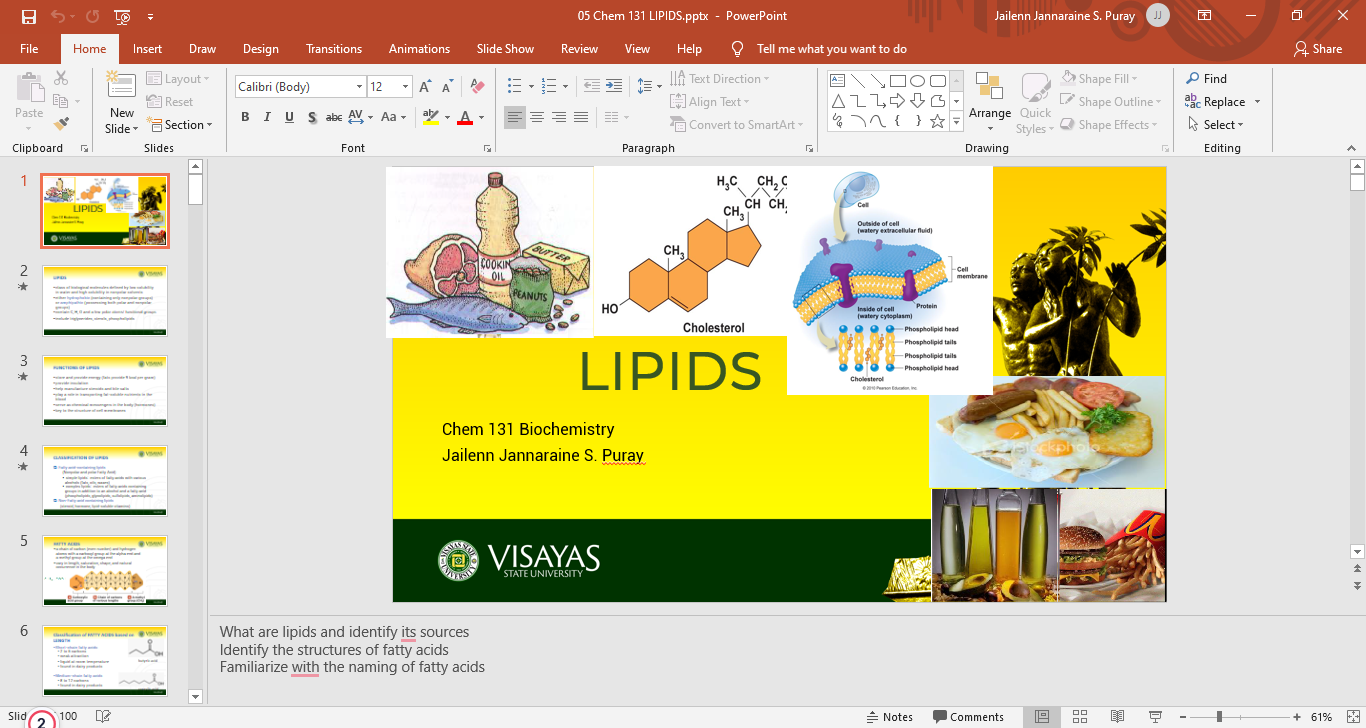Click the Format Painter icon
Screen dimensions: 1366x728
click(61, 125)
